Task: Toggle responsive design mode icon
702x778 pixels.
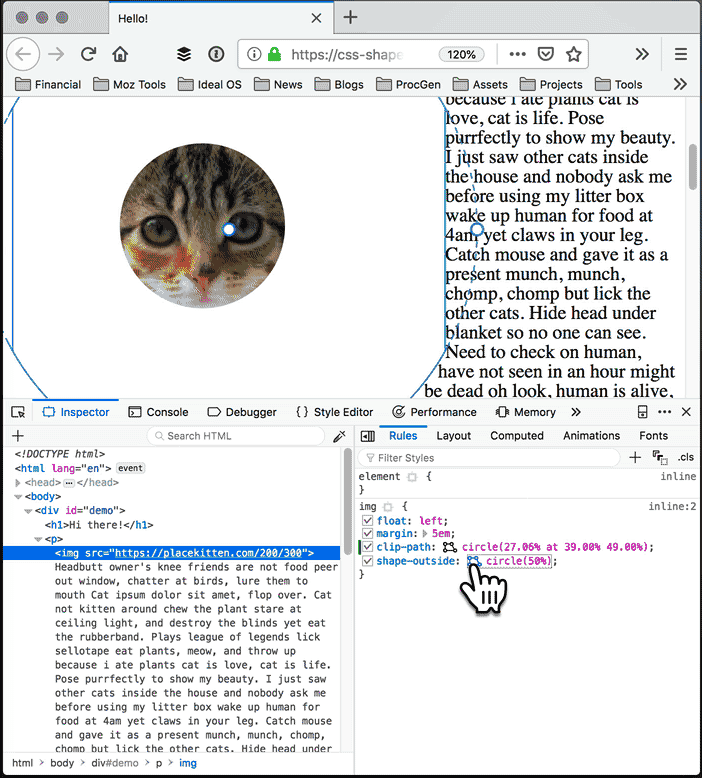Action: (642, 412)
